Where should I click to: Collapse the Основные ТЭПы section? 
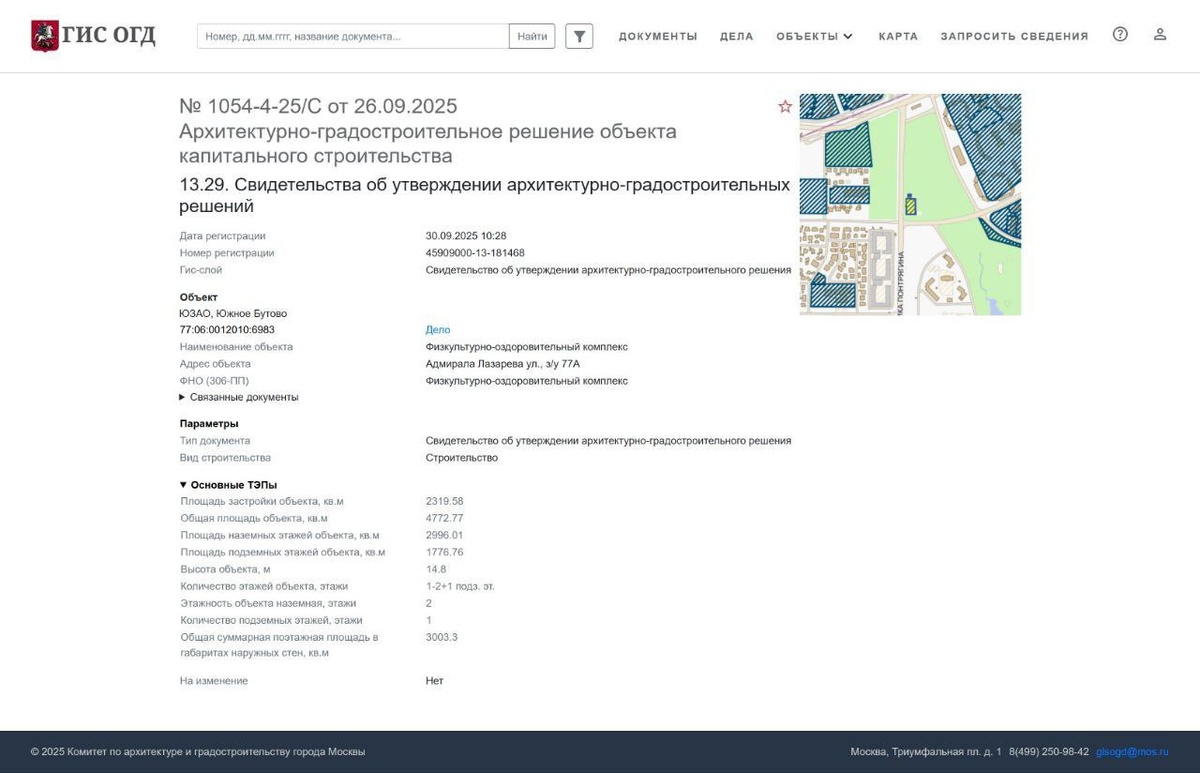point(228,485)
